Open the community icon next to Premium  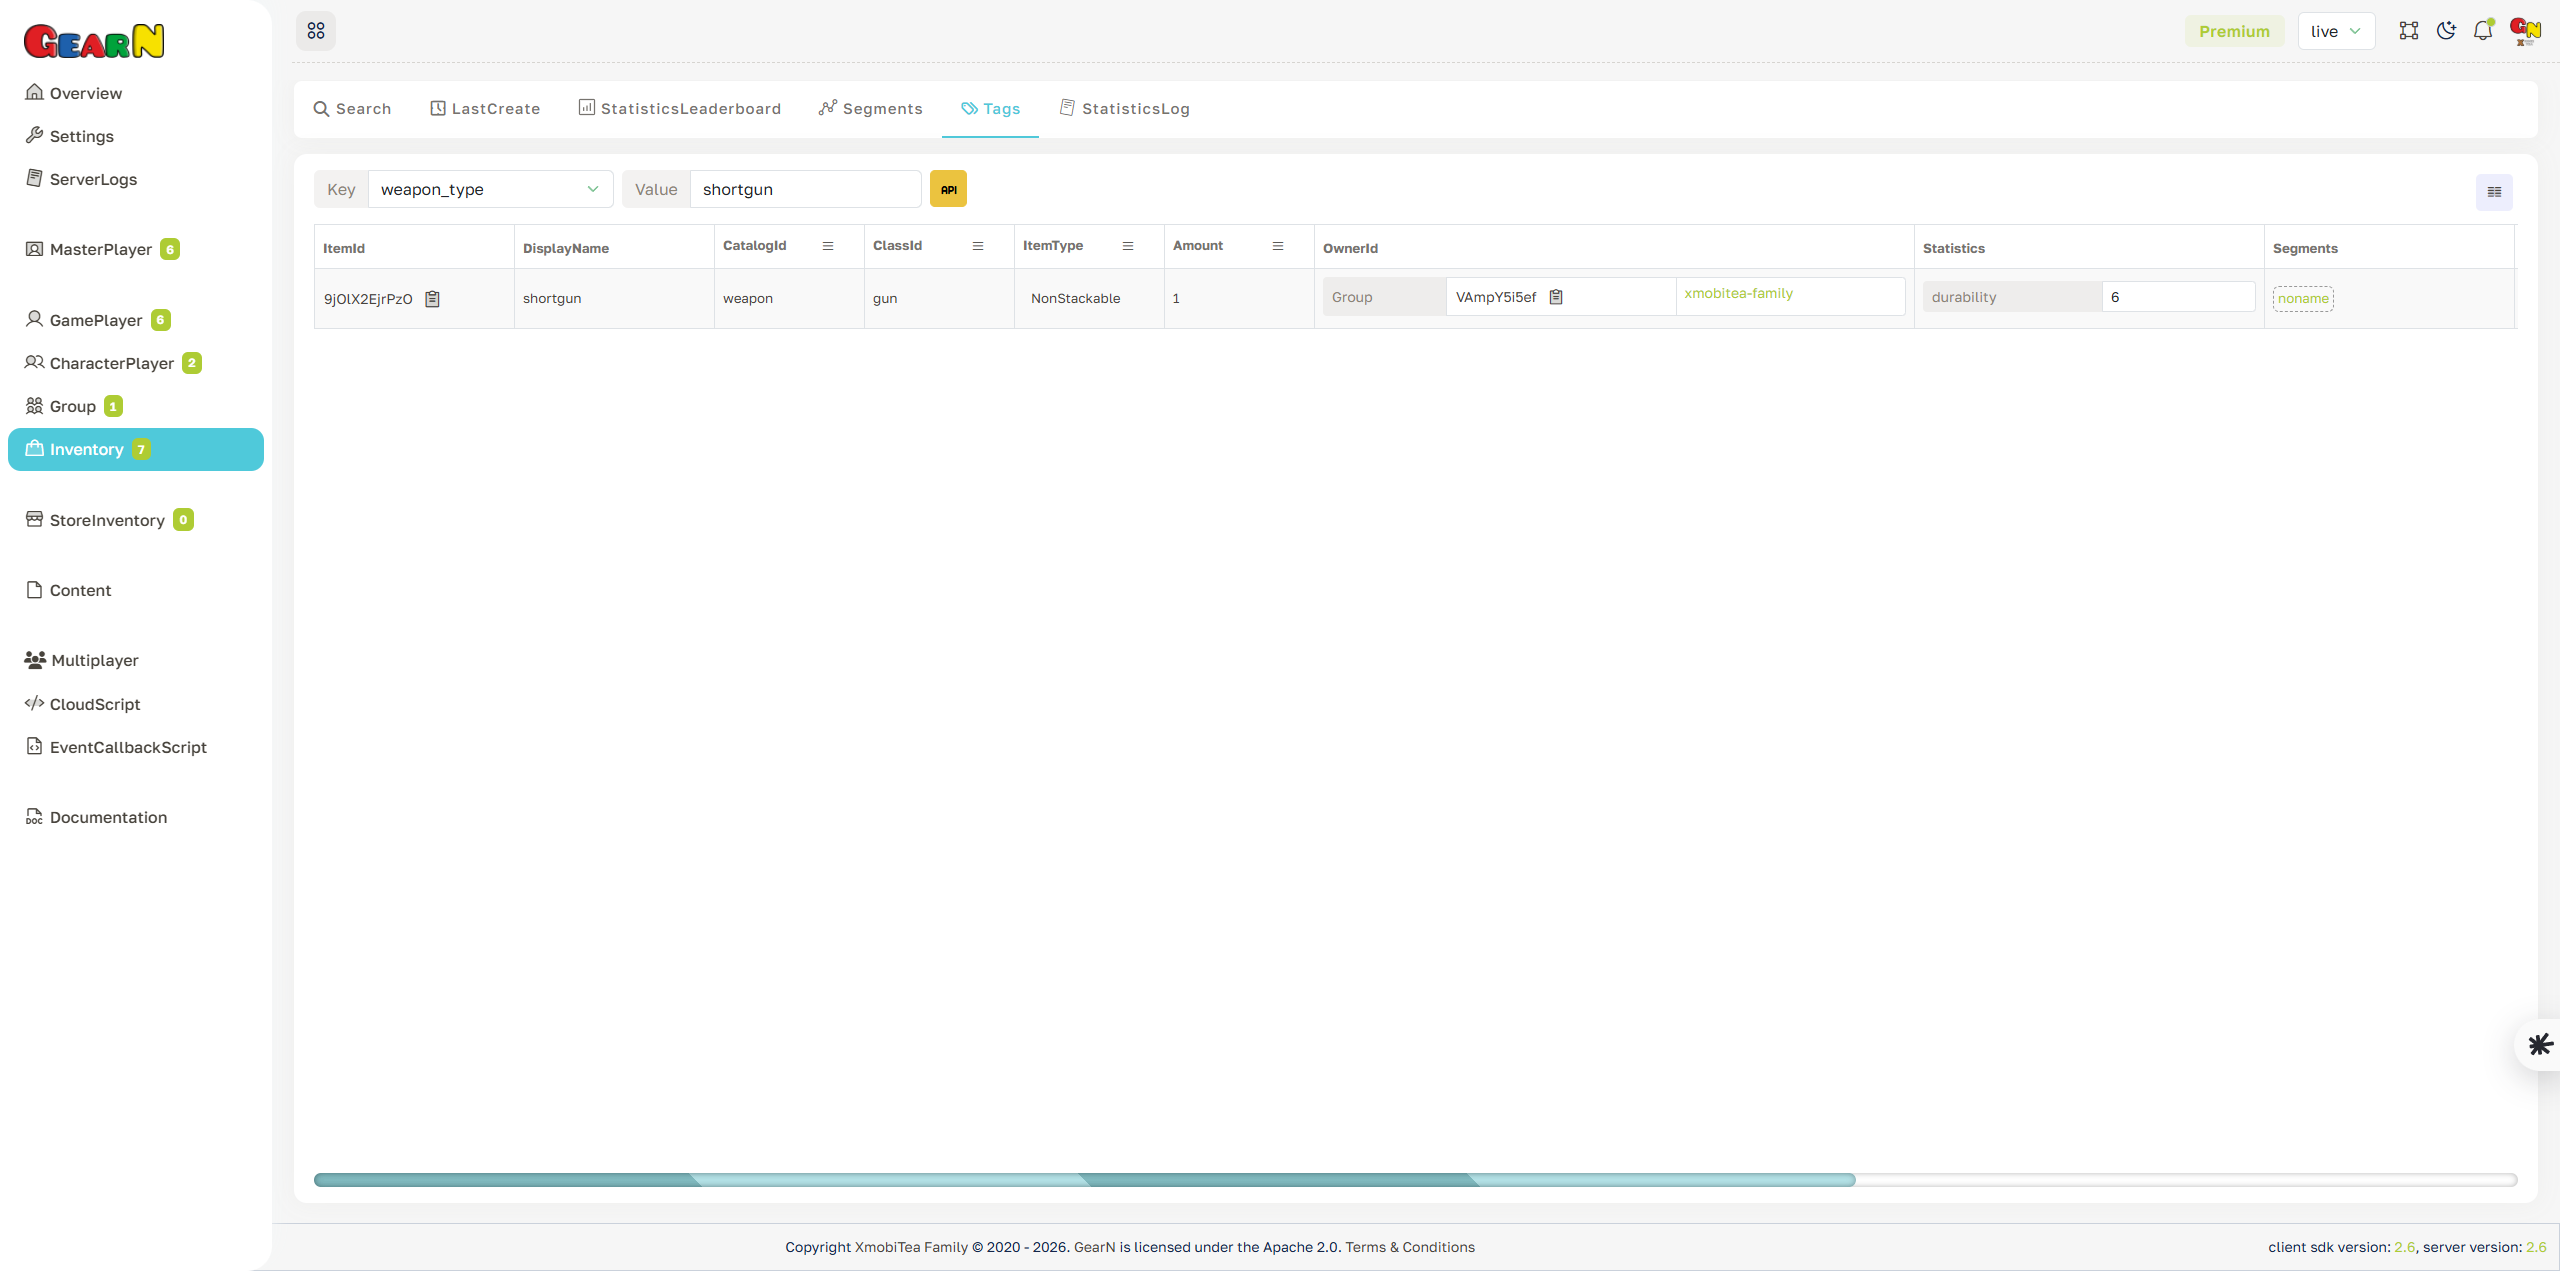point(2409,30)
